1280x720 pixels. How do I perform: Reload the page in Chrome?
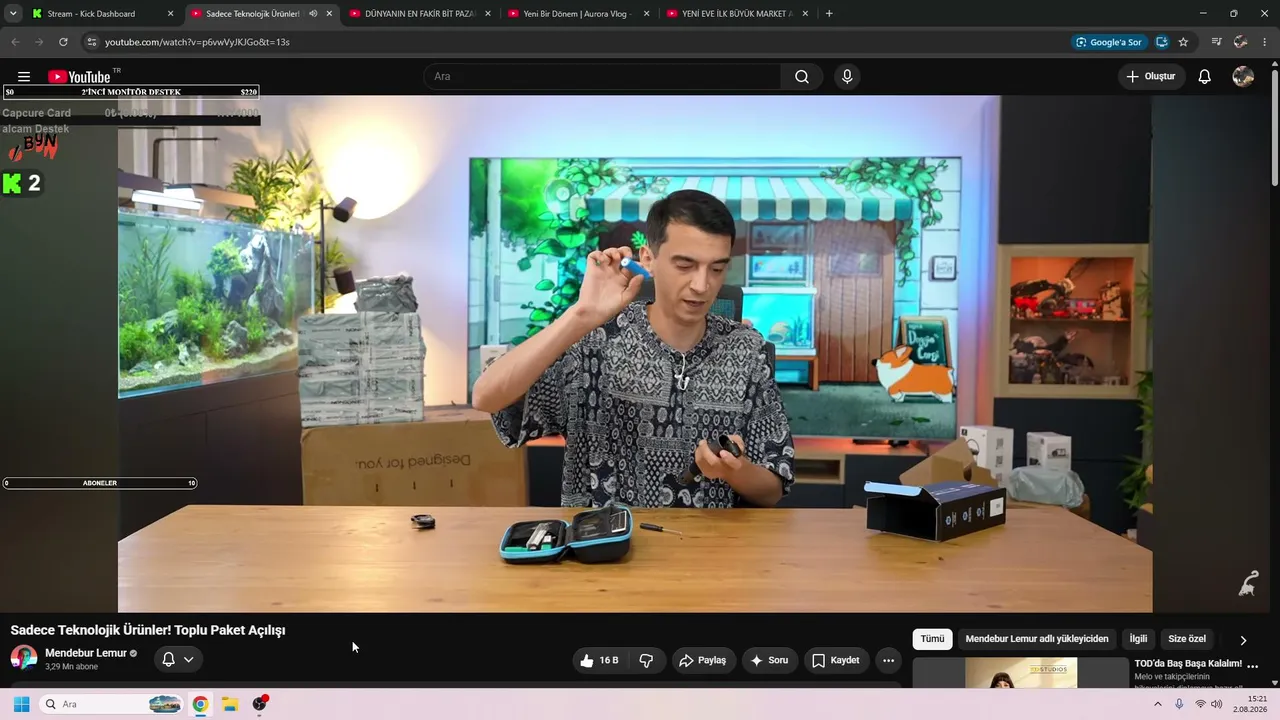63,42
